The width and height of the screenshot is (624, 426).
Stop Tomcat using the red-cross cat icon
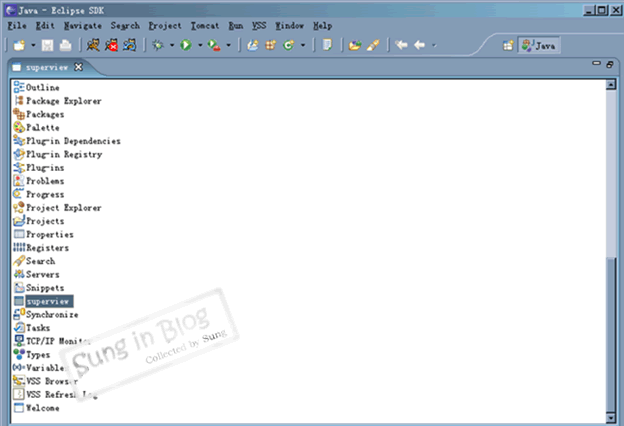click(x=111, y=45)
